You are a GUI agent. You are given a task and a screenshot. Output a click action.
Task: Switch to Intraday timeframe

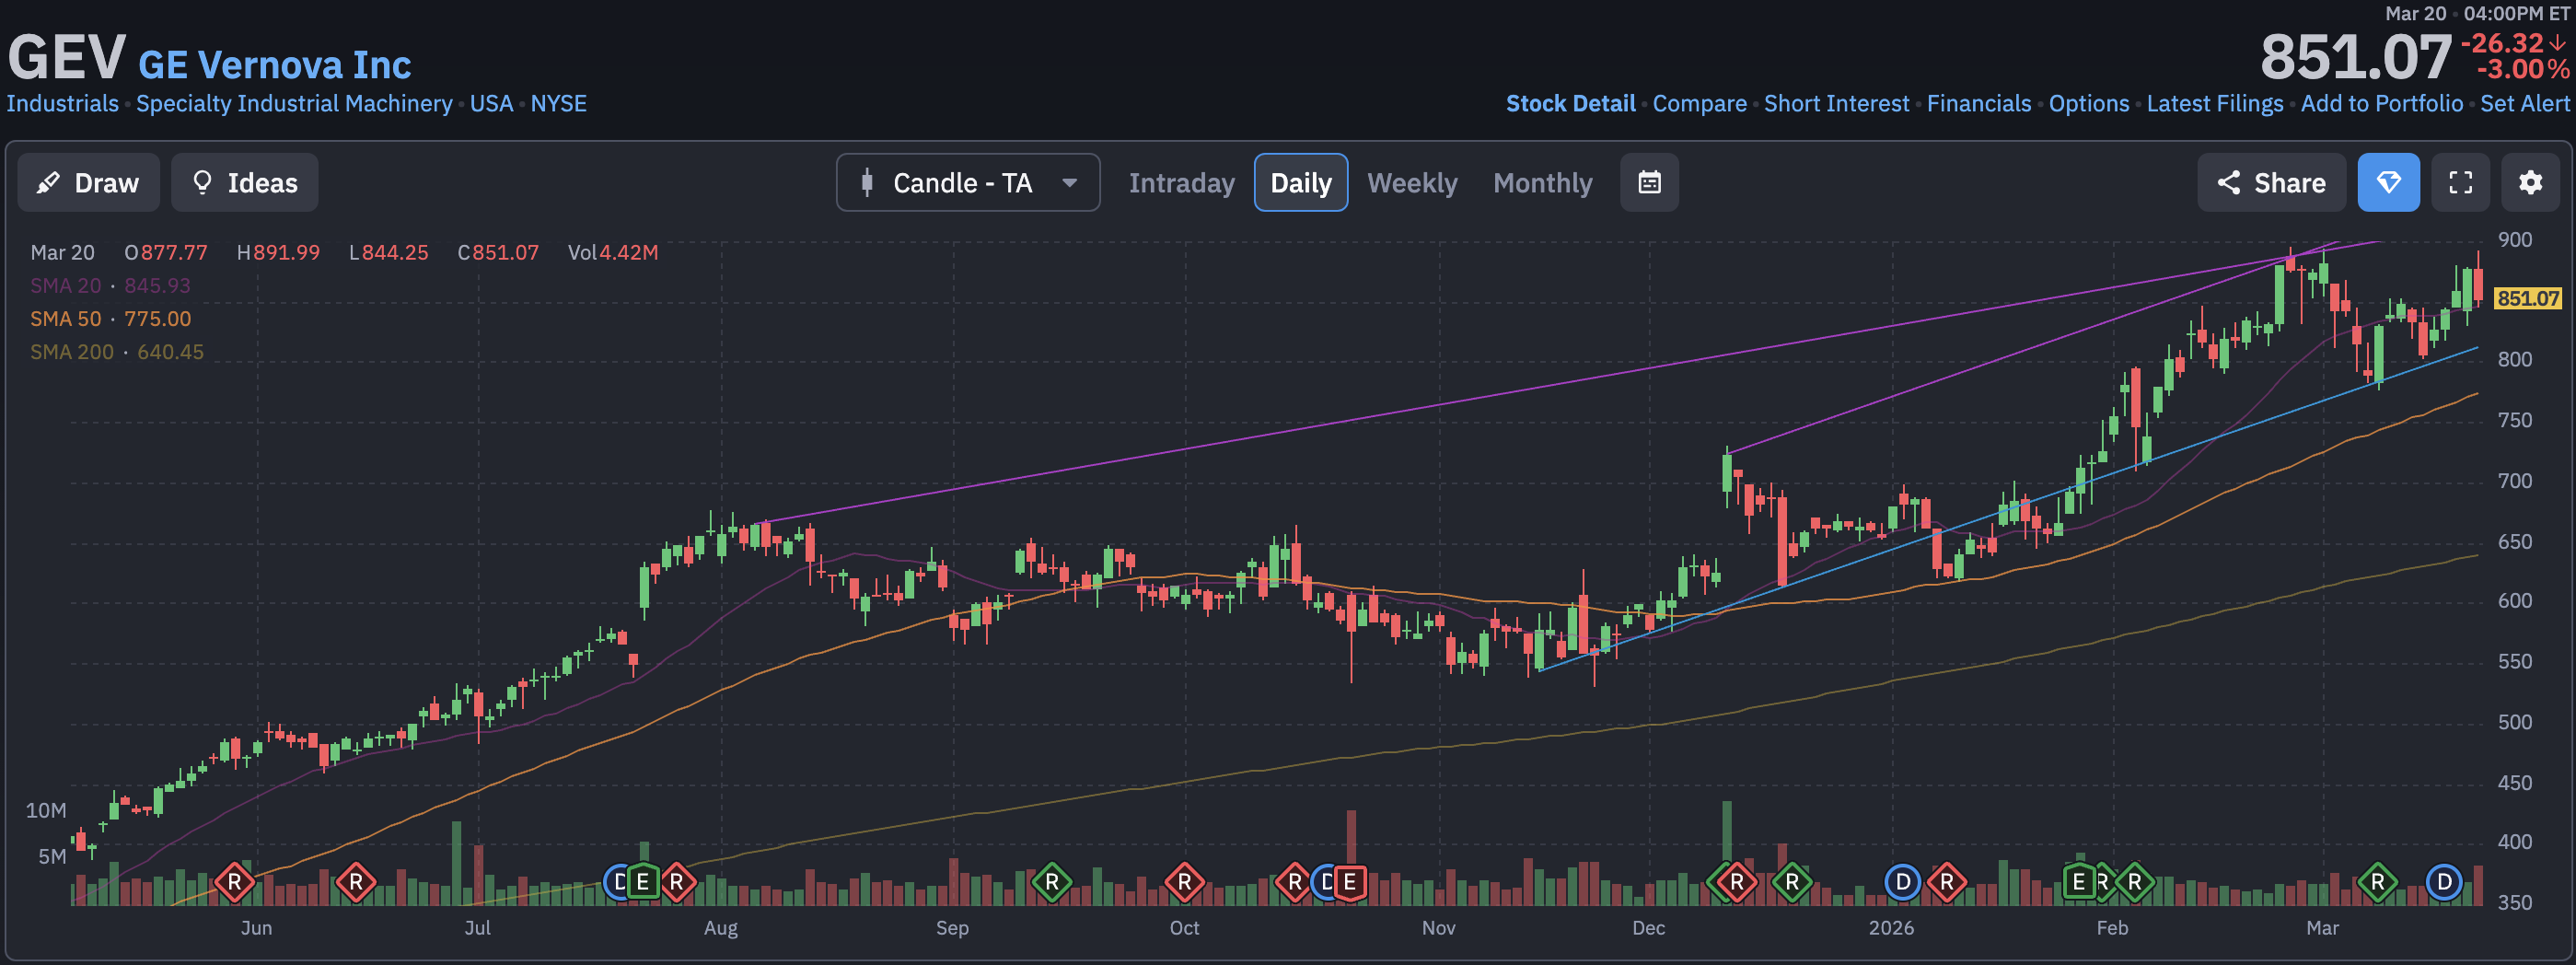tap(1181, 183)
